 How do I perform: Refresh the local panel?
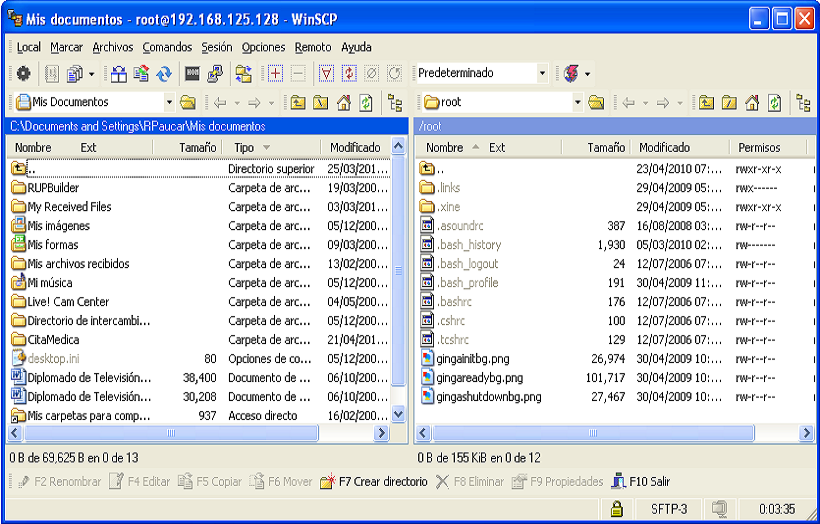366,102
